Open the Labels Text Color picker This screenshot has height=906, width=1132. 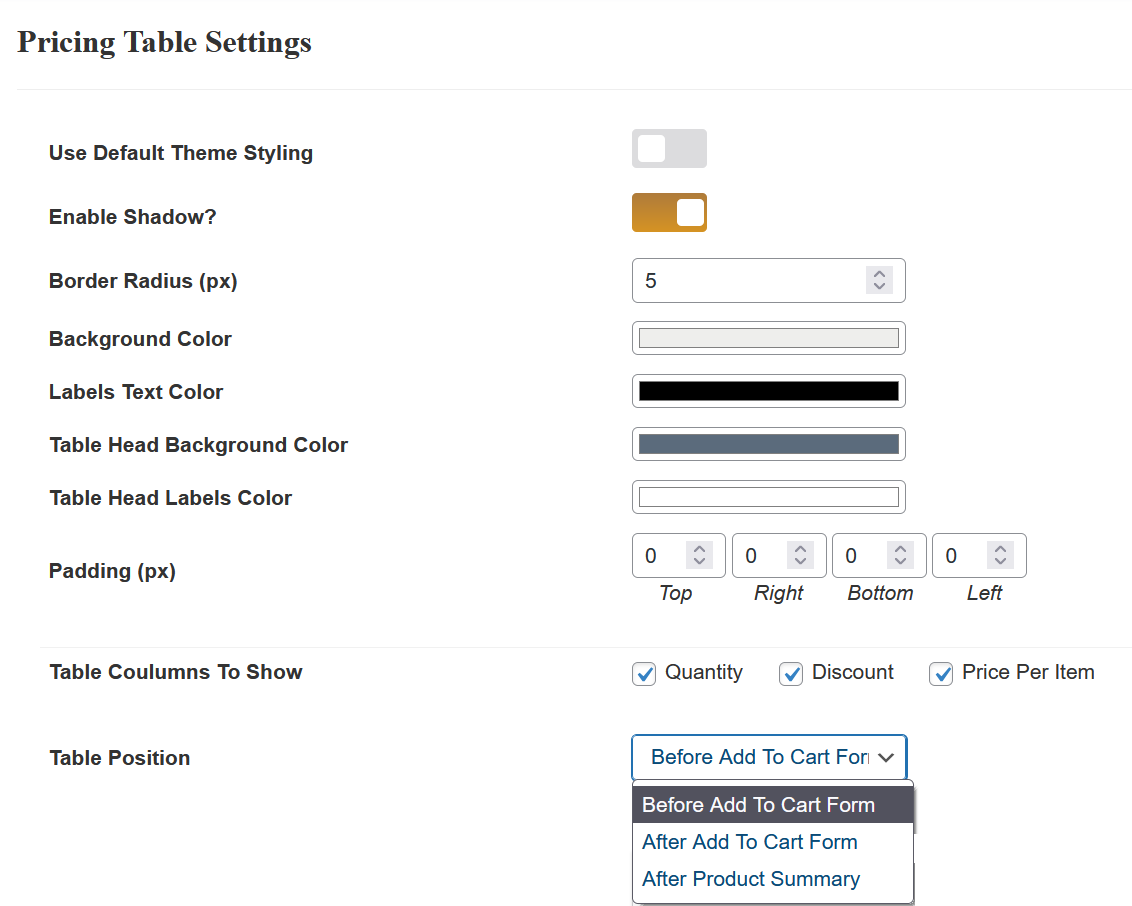point(768,391)
